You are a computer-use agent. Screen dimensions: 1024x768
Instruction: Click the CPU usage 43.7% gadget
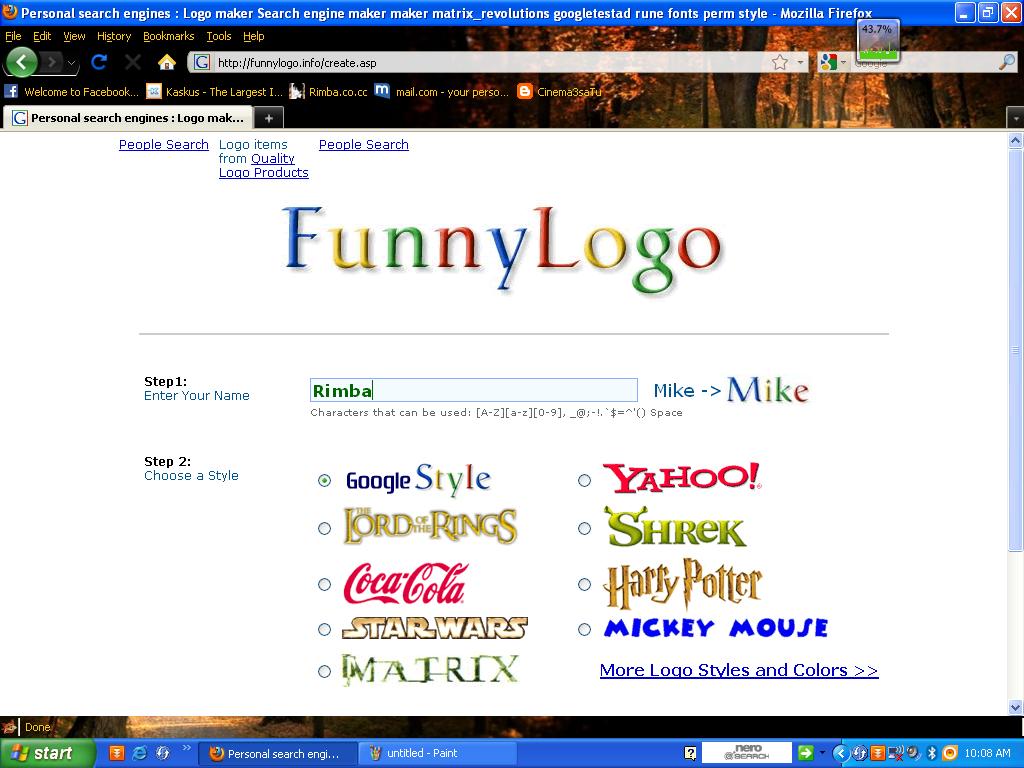(878, 41)
